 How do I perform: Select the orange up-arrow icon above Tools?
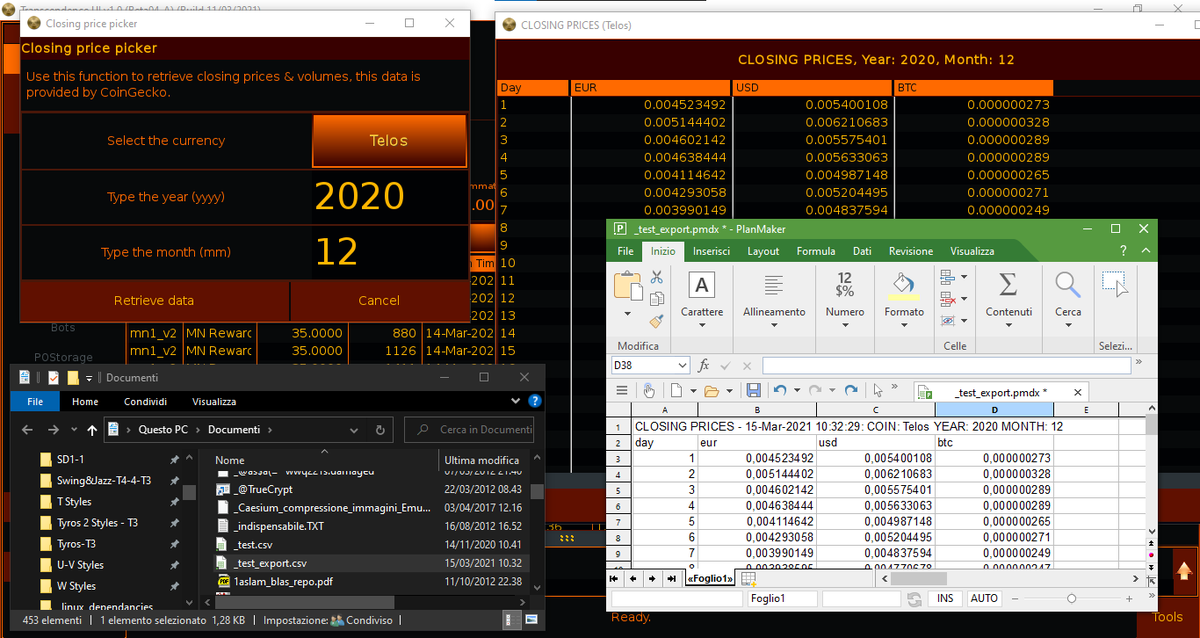tap(1185, 572)
